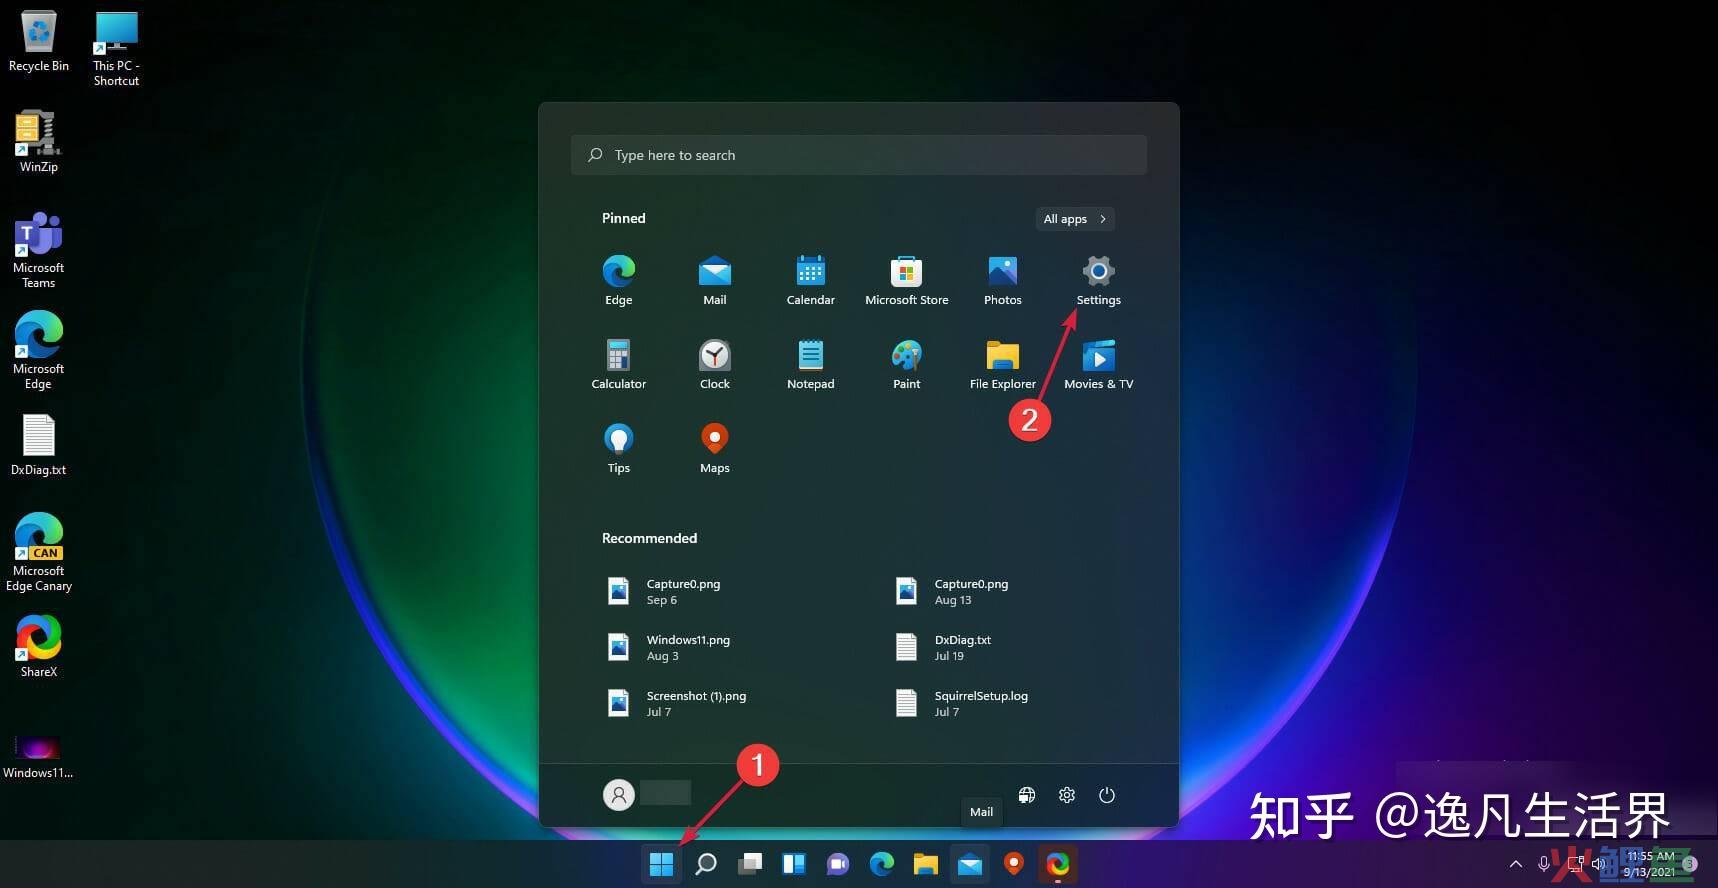Show hidden system tray icons
Screen dimensions: 1718x888
(1516, 864)
